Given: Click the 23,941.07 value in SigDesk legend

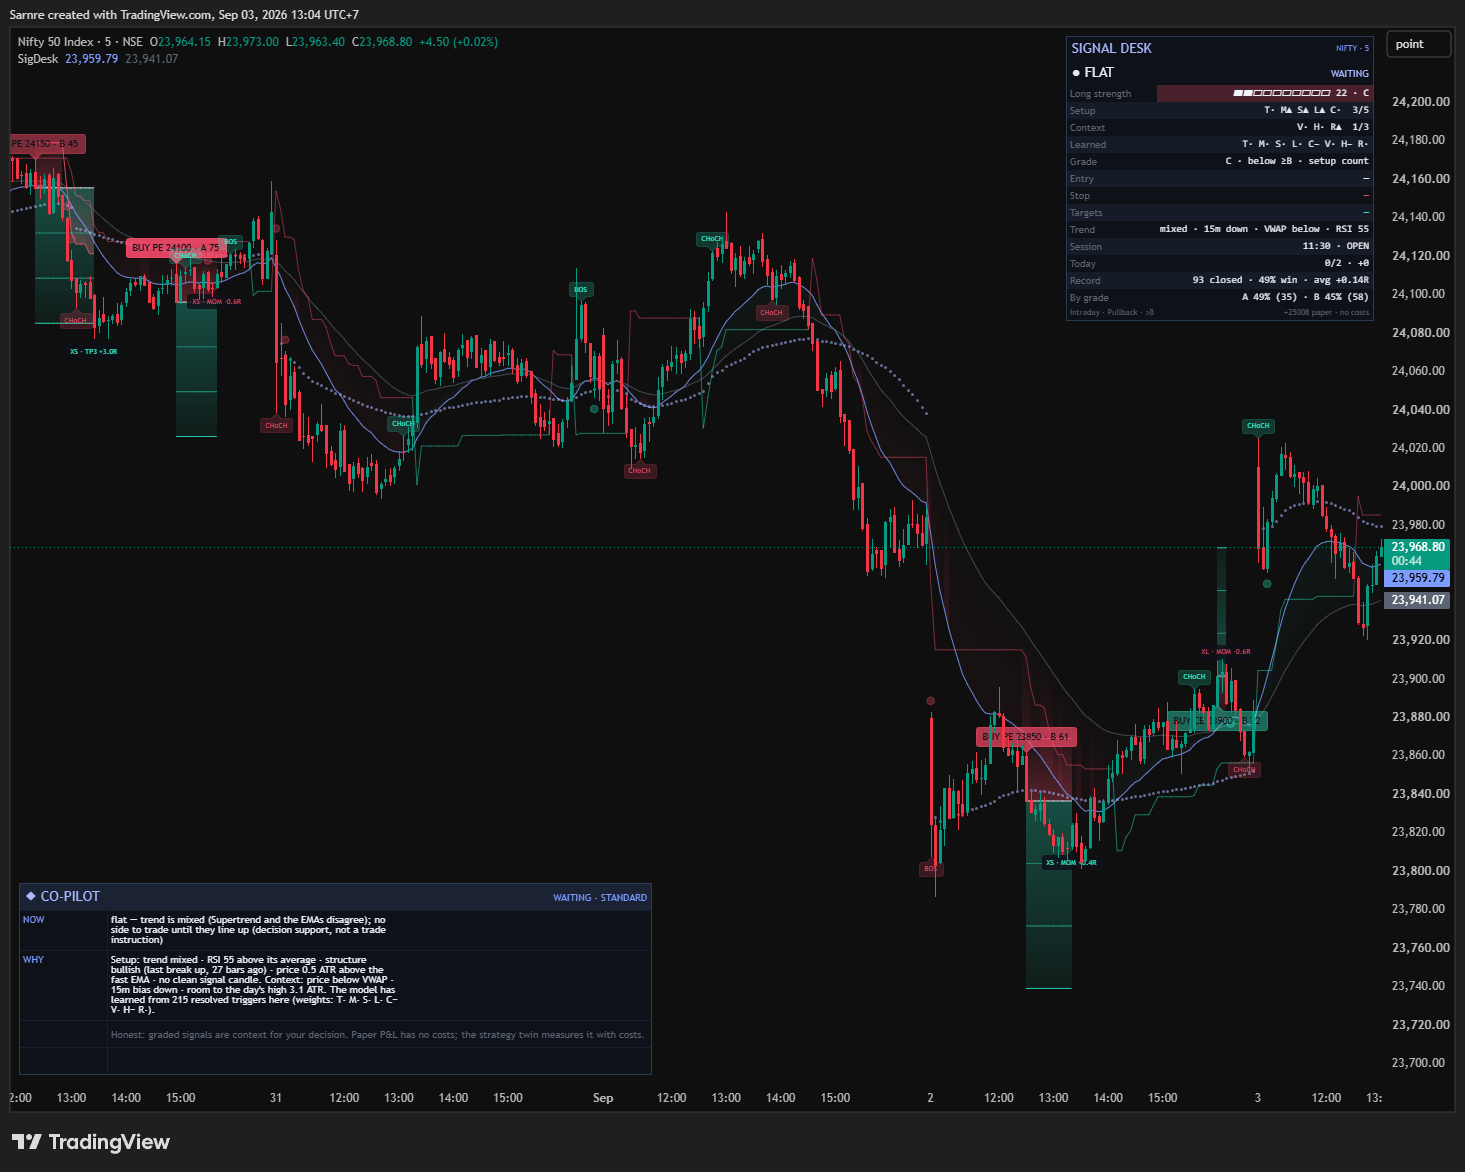Looking at the screenshot, I should [x=152, y=59].
